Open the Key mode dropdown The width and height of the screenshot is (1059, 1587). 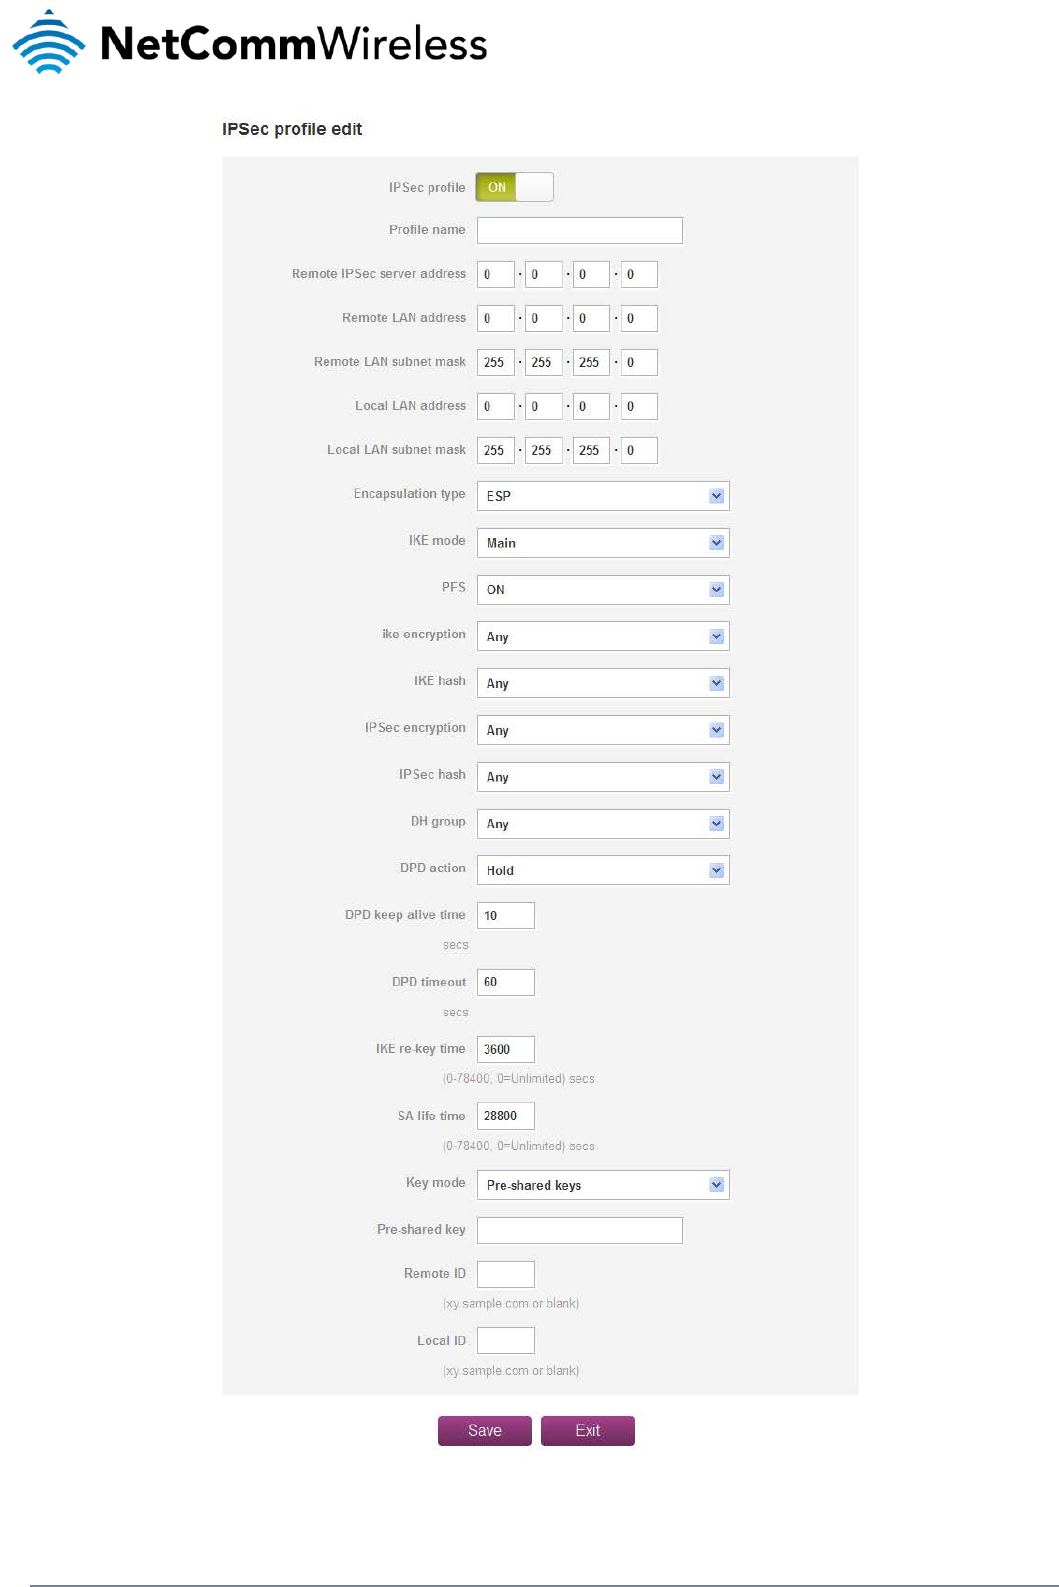click(x=602, y=1185)
